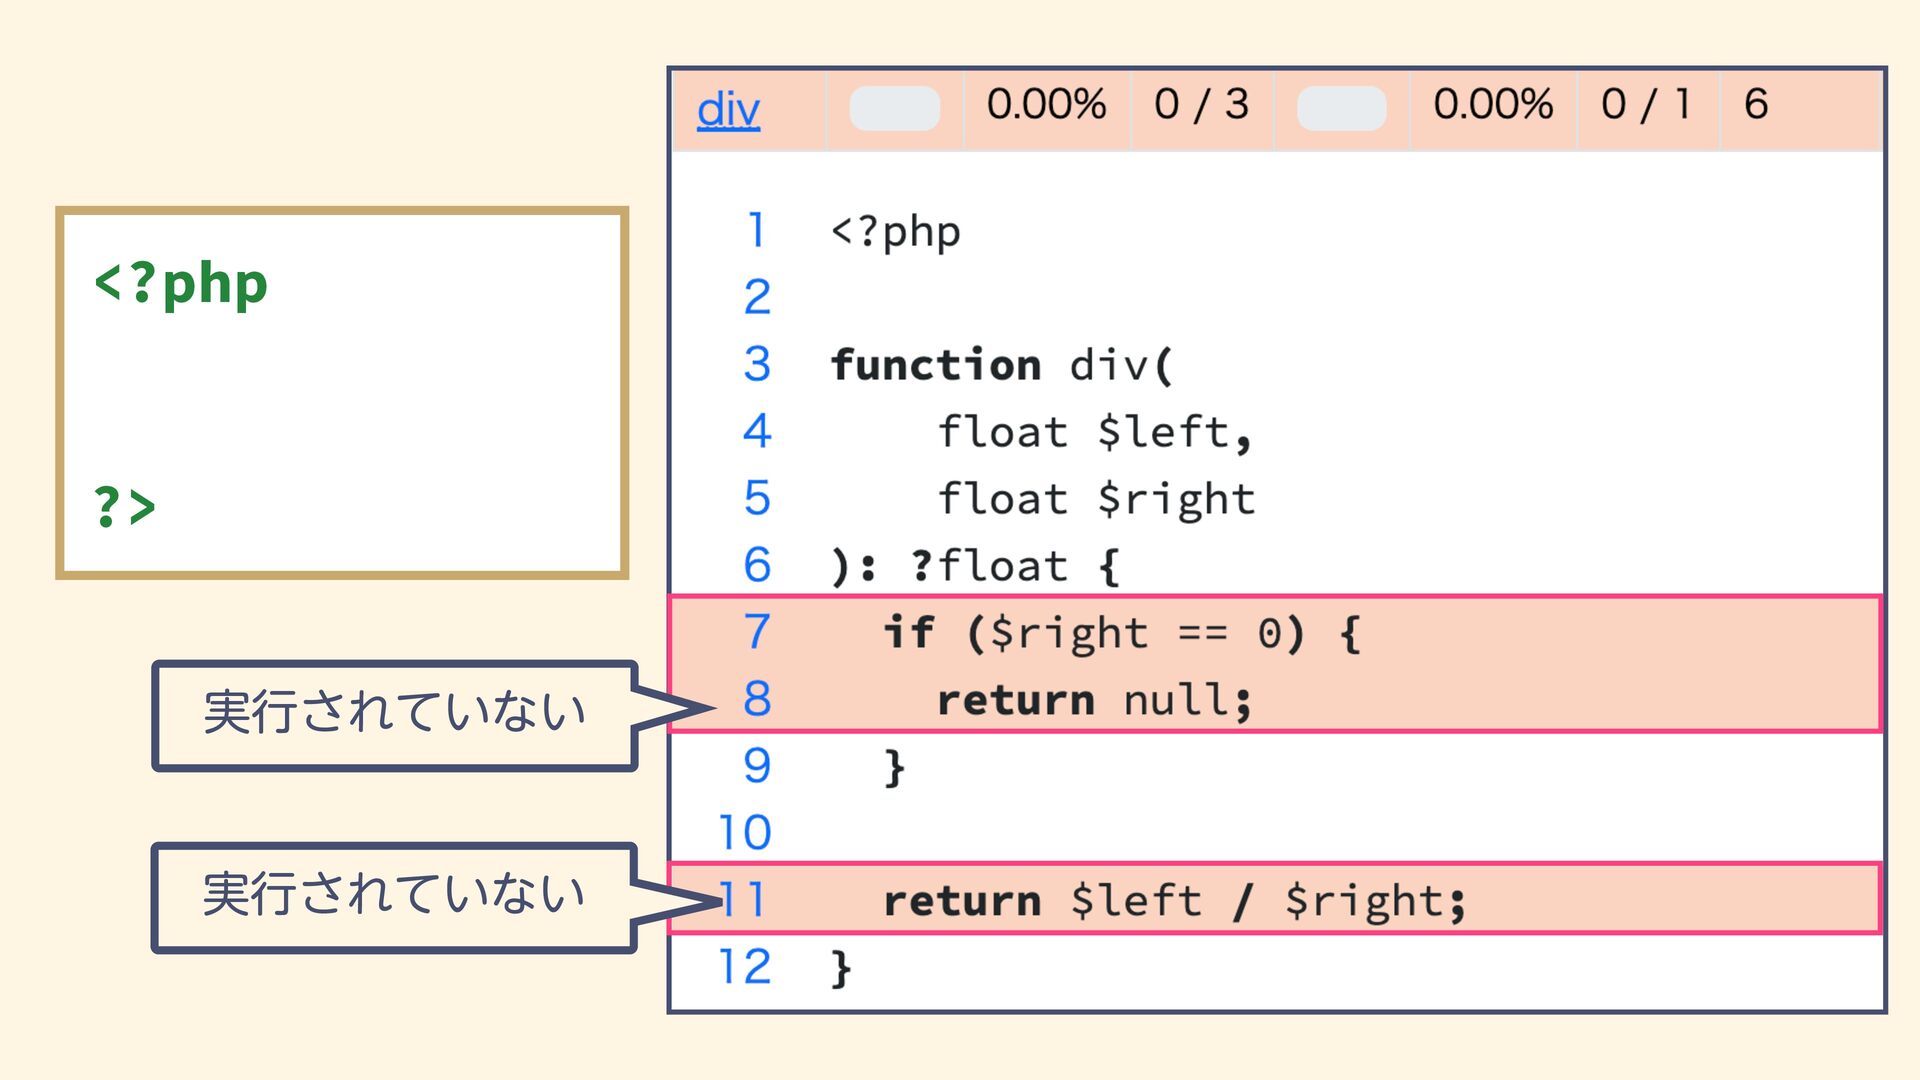Click the upper 実行されていない callout box
This screenshot has height=1080, width=1920.
pos(394,714)
